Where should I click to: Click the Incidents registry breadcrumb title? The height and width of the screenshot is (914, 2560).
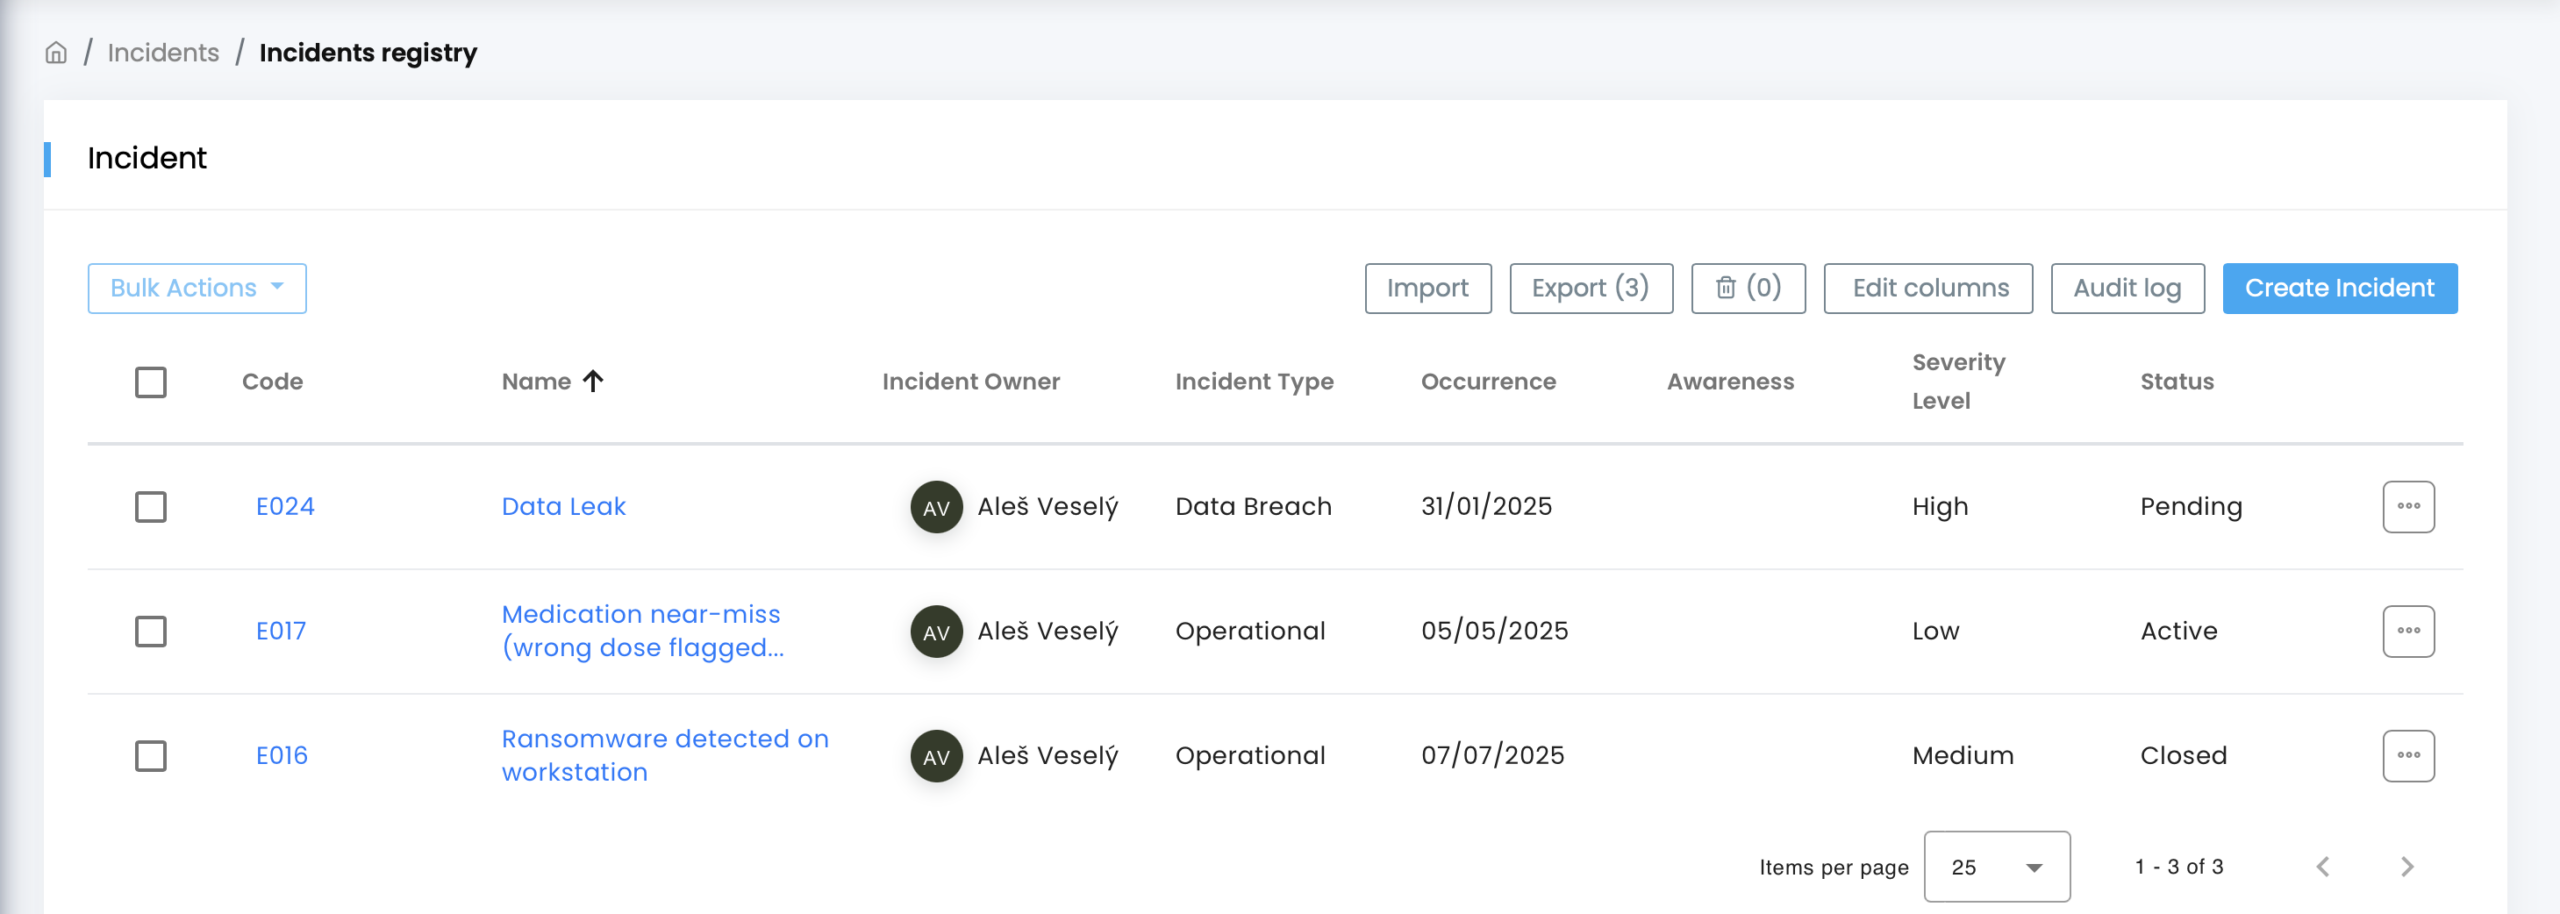click(x=368, y=53)
